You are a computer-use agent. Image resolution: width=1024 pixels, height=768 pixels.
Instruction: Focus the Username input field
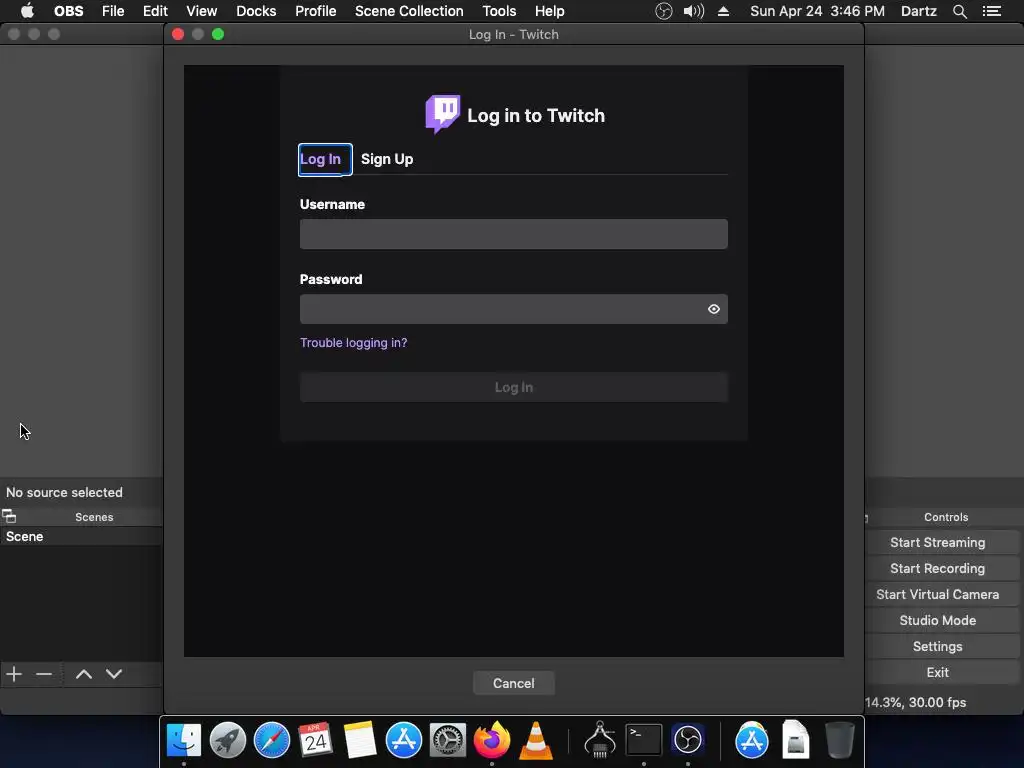(x=513, y=234)
